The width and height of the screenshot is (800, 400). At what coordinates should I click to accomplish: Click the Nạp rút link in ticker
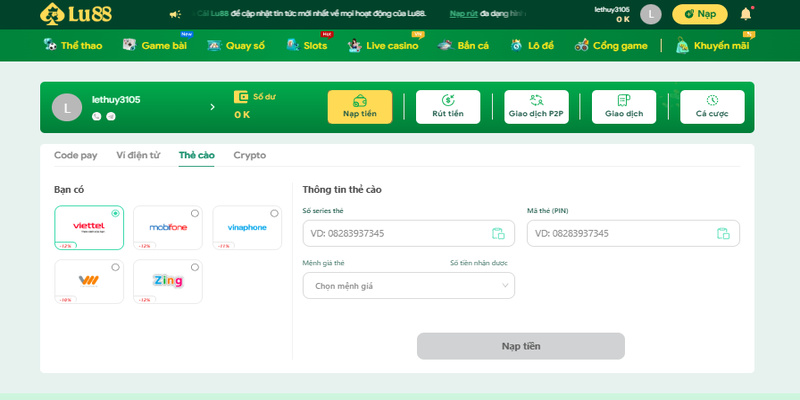point(463,14)
